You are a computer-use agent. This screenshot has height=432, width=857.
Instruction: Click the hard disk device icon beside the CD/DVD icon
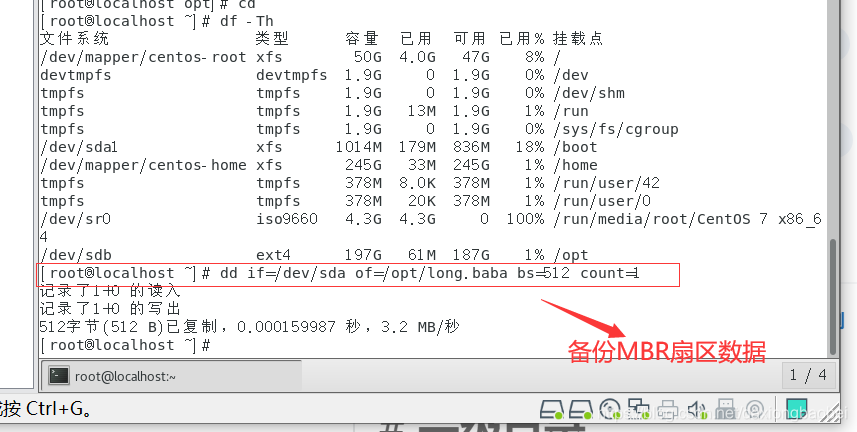[580, 410]
